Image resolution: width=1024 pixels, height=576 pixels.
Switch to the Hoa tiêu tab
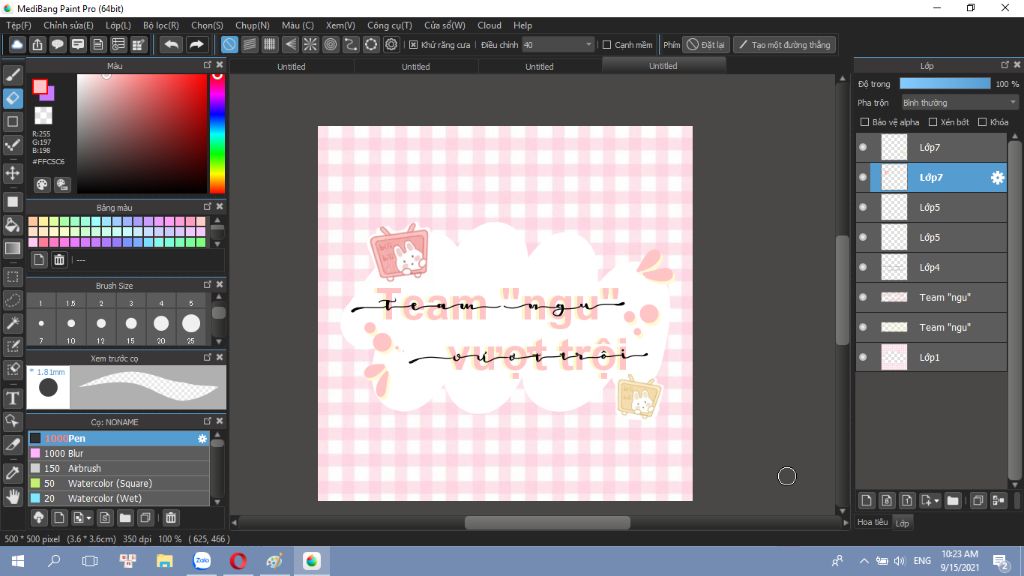coord(872,522)
